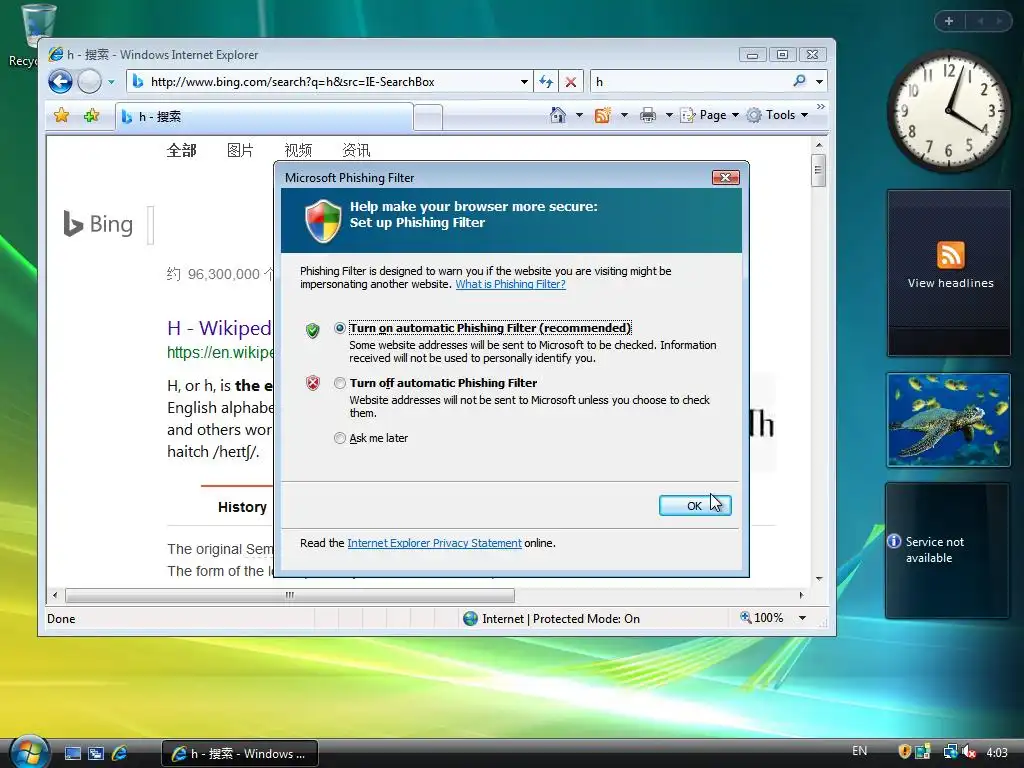Select the 'h - 搜索' browser tab
The image size is (1024, 768).
tap(264, 117)
